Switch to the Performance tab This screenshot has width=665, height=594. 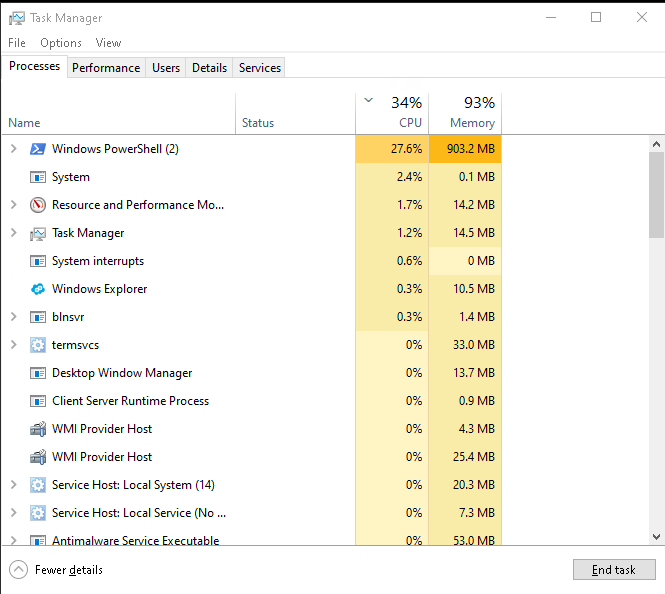(106, 68)
